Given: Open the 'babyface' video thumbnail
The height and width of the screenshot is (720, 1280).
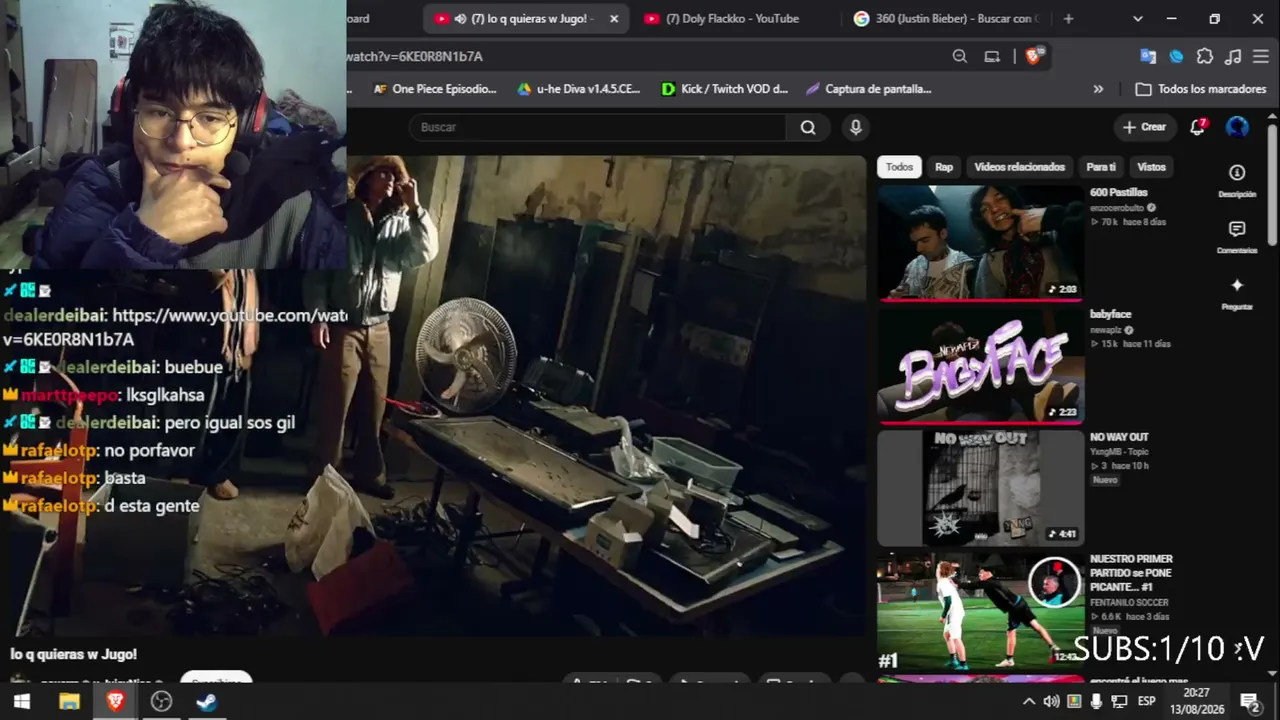Looking at the screenshot, I should 981,366.
